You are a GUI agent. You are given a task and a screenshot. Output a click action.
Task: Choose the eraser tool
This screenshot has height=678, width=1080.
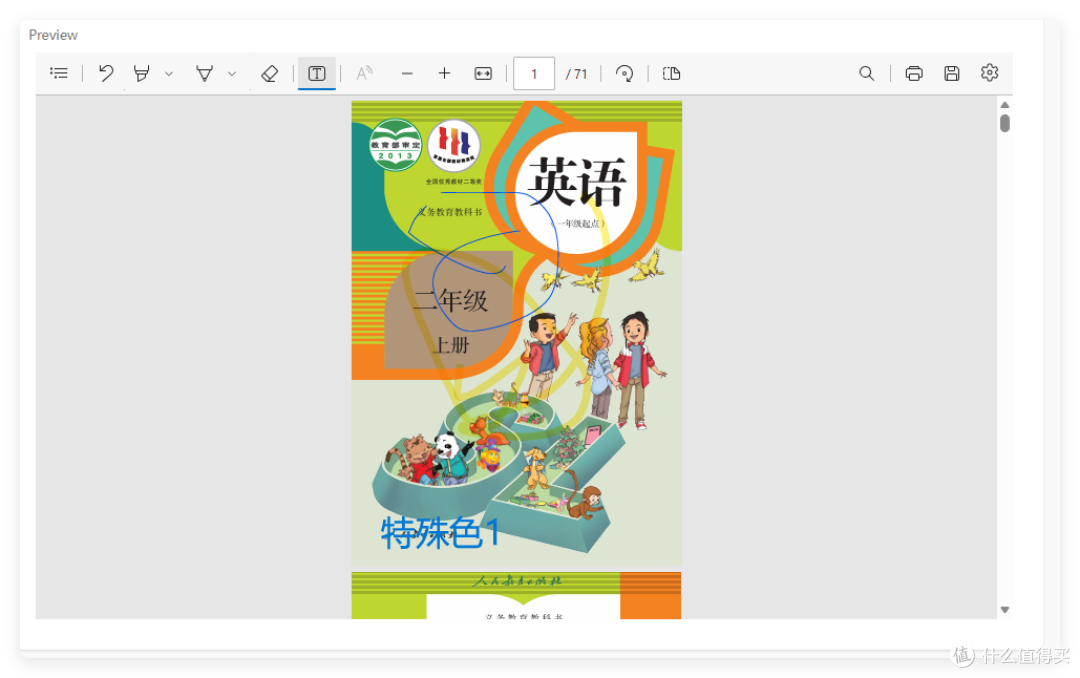268,73
